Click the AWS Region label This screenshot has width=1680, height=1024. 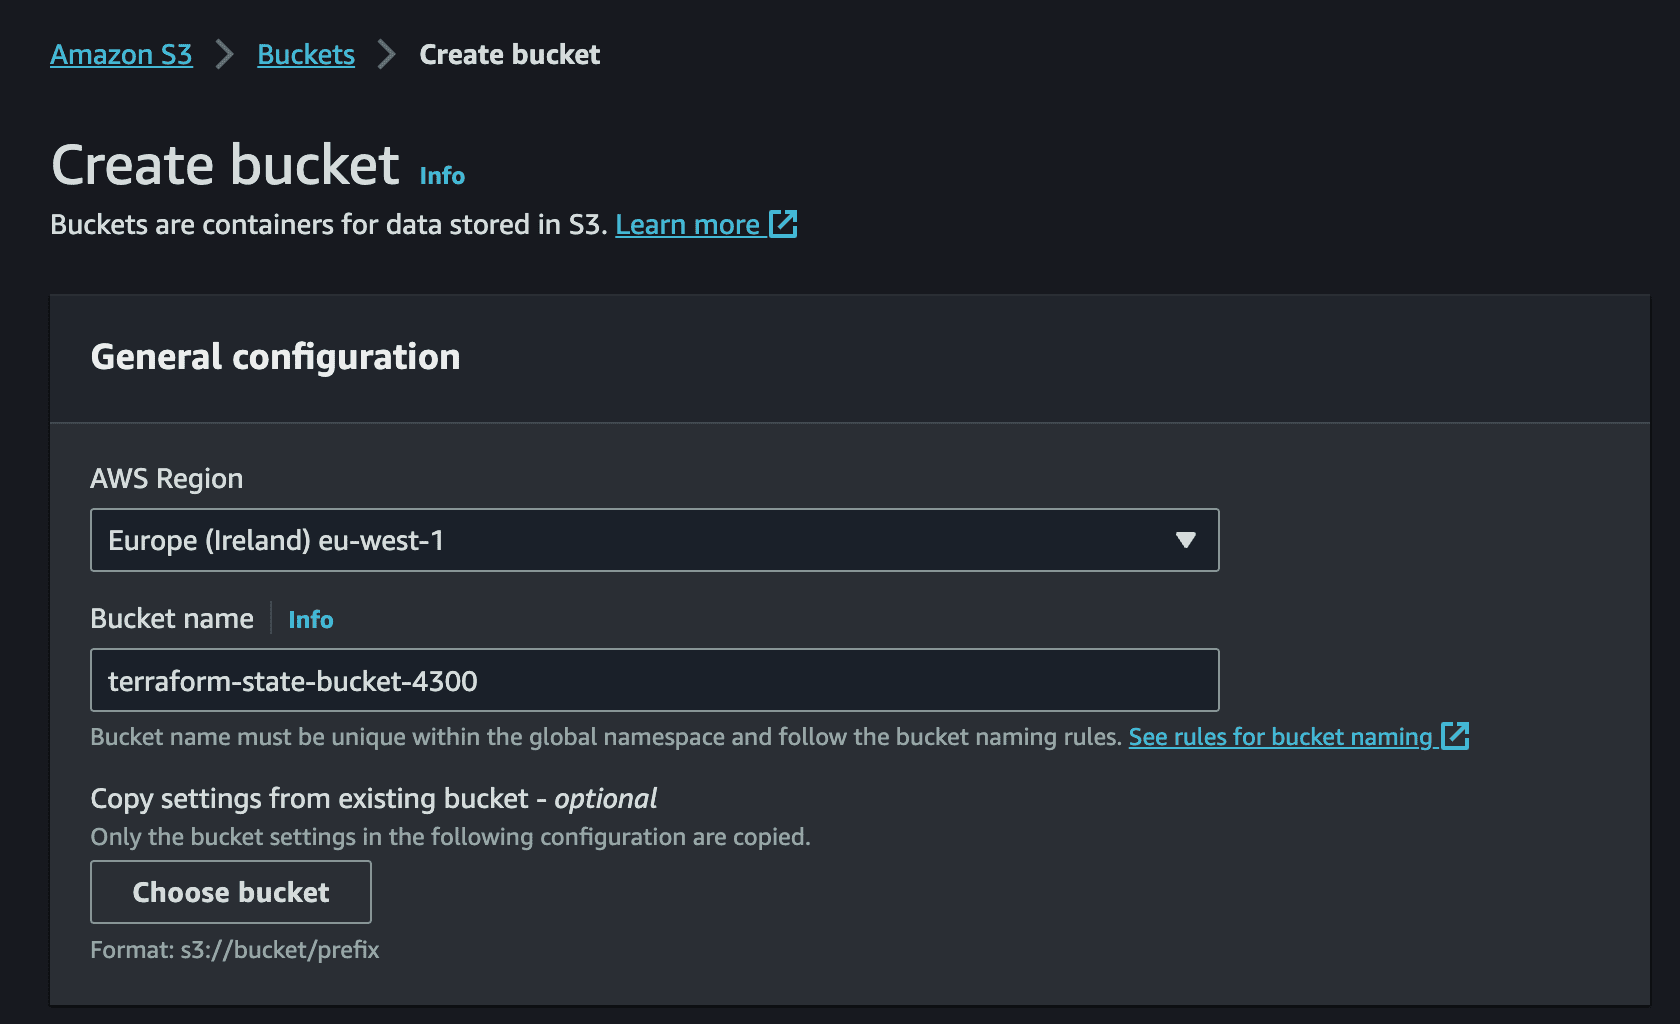(x=167, y=478)
